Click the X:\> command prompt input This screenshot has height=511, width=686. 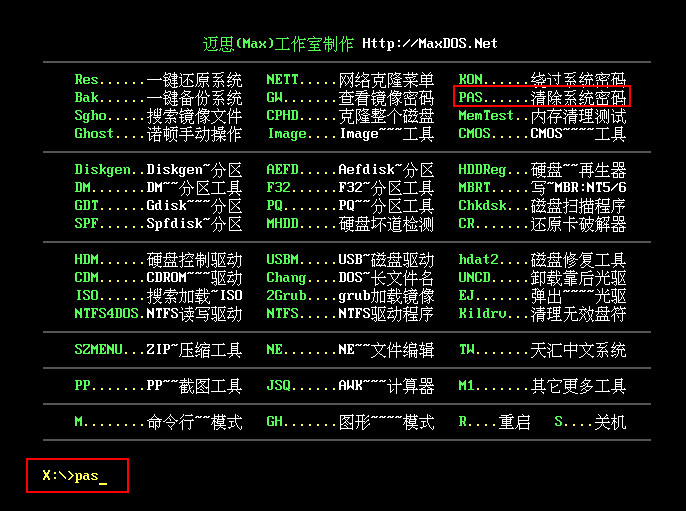point(77,476)
